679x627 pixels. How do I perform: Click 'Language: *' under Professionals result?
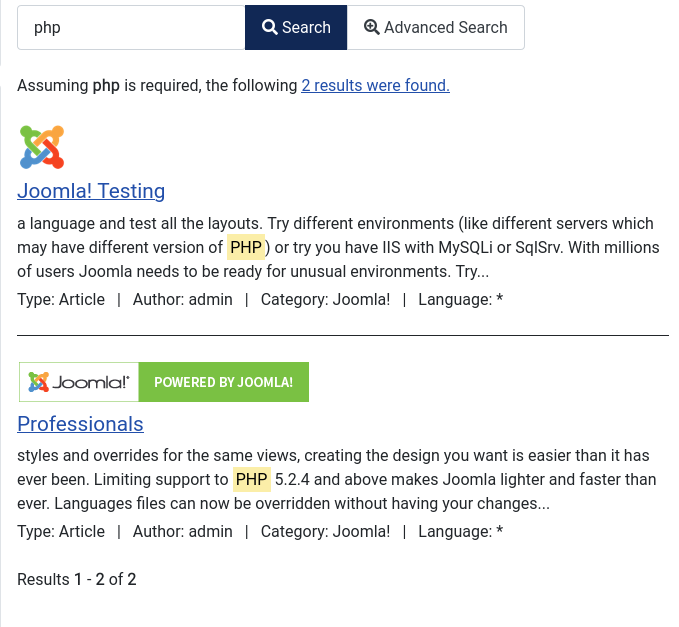[460, 532]
